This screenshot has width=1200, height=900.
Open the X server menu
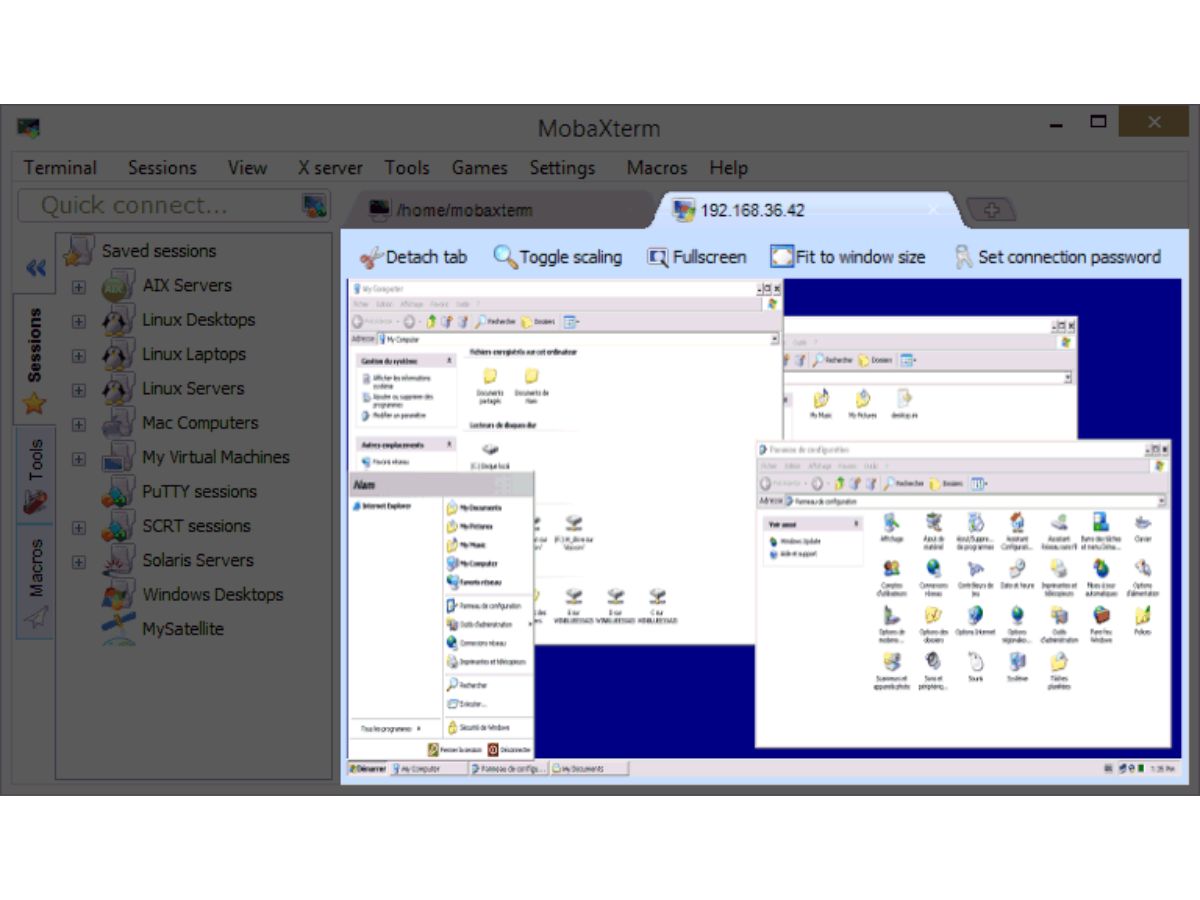tap(330, 168)
